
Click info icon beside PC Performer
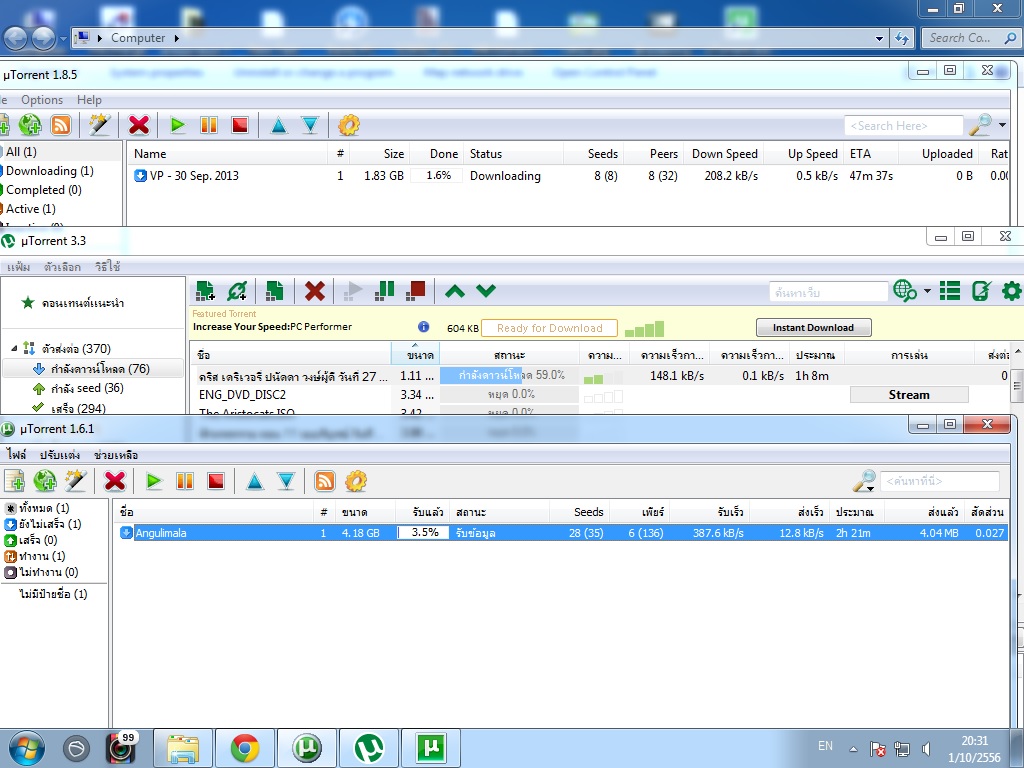(x=423, y=327)
